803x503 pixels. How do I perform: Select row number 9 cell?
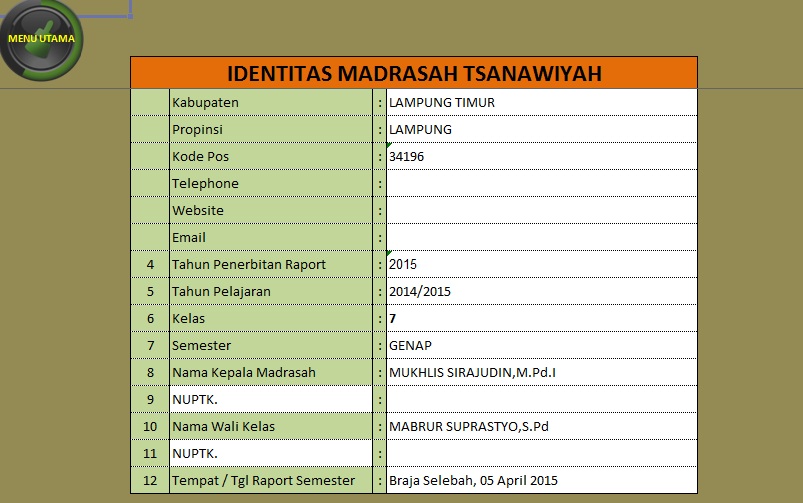pyautogui.click(x=150, y=400)
